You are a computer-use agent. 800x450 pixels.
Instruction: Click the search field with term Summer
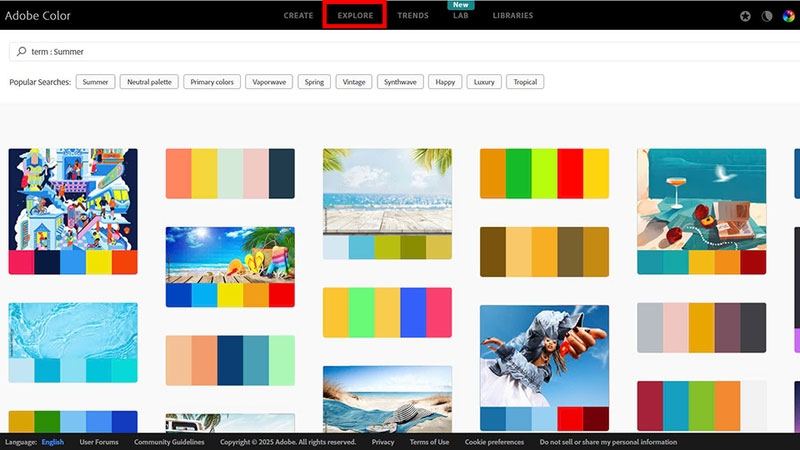tap(400, 51)
